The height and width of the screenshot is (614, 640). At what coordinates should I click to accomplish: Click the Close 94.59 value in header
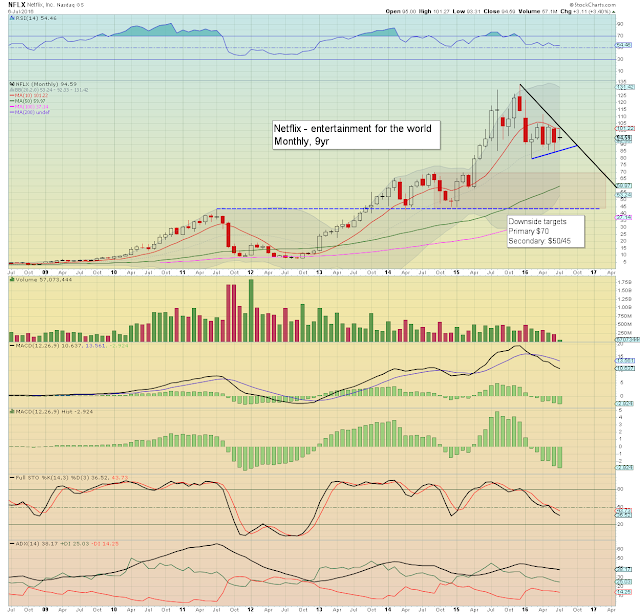(x=500, y=11)
